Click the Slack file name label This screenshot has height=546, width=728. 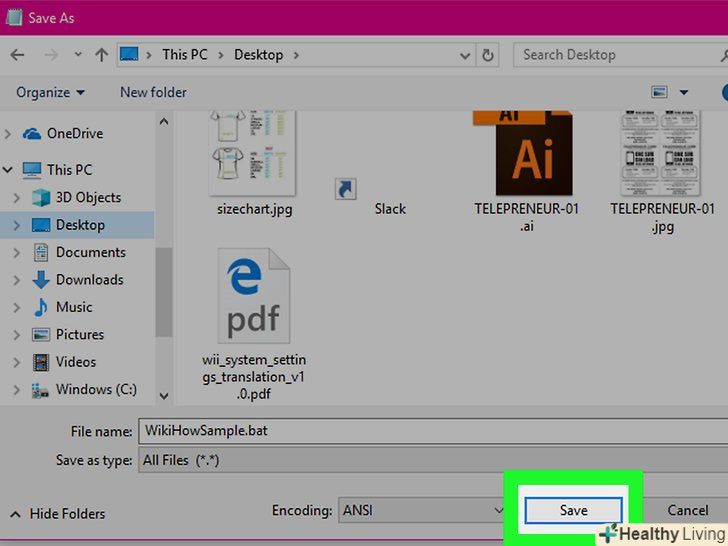(x=390, y=209)
